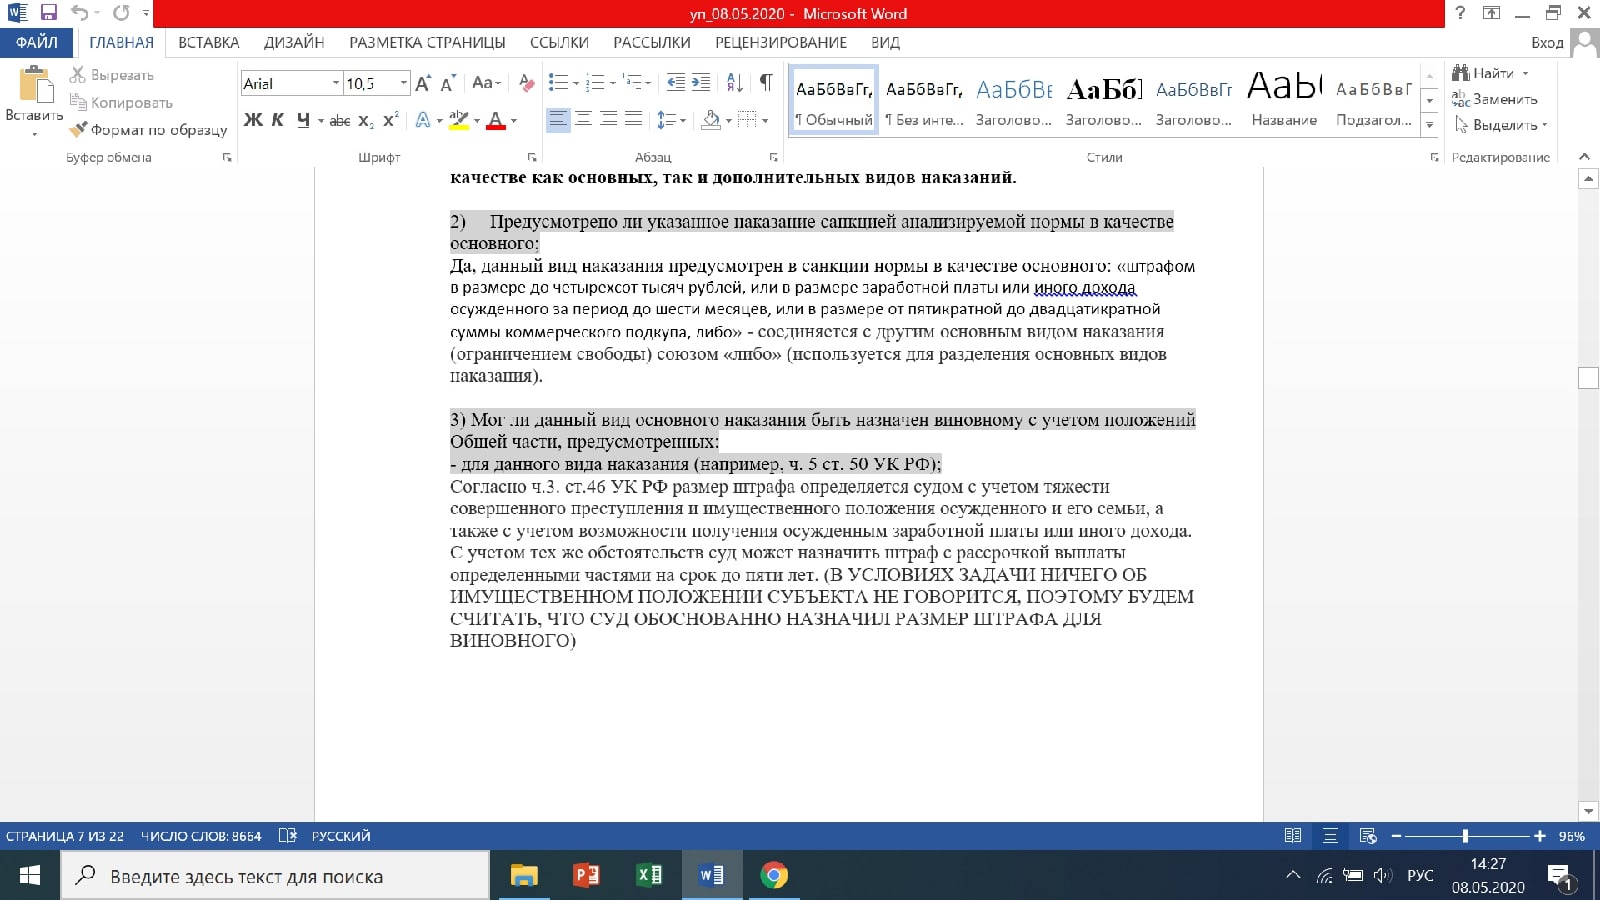Switch to the РАЗМЕТКА СТРАНИЦЫ tab
1600x900 pixels.
point(427,42)
